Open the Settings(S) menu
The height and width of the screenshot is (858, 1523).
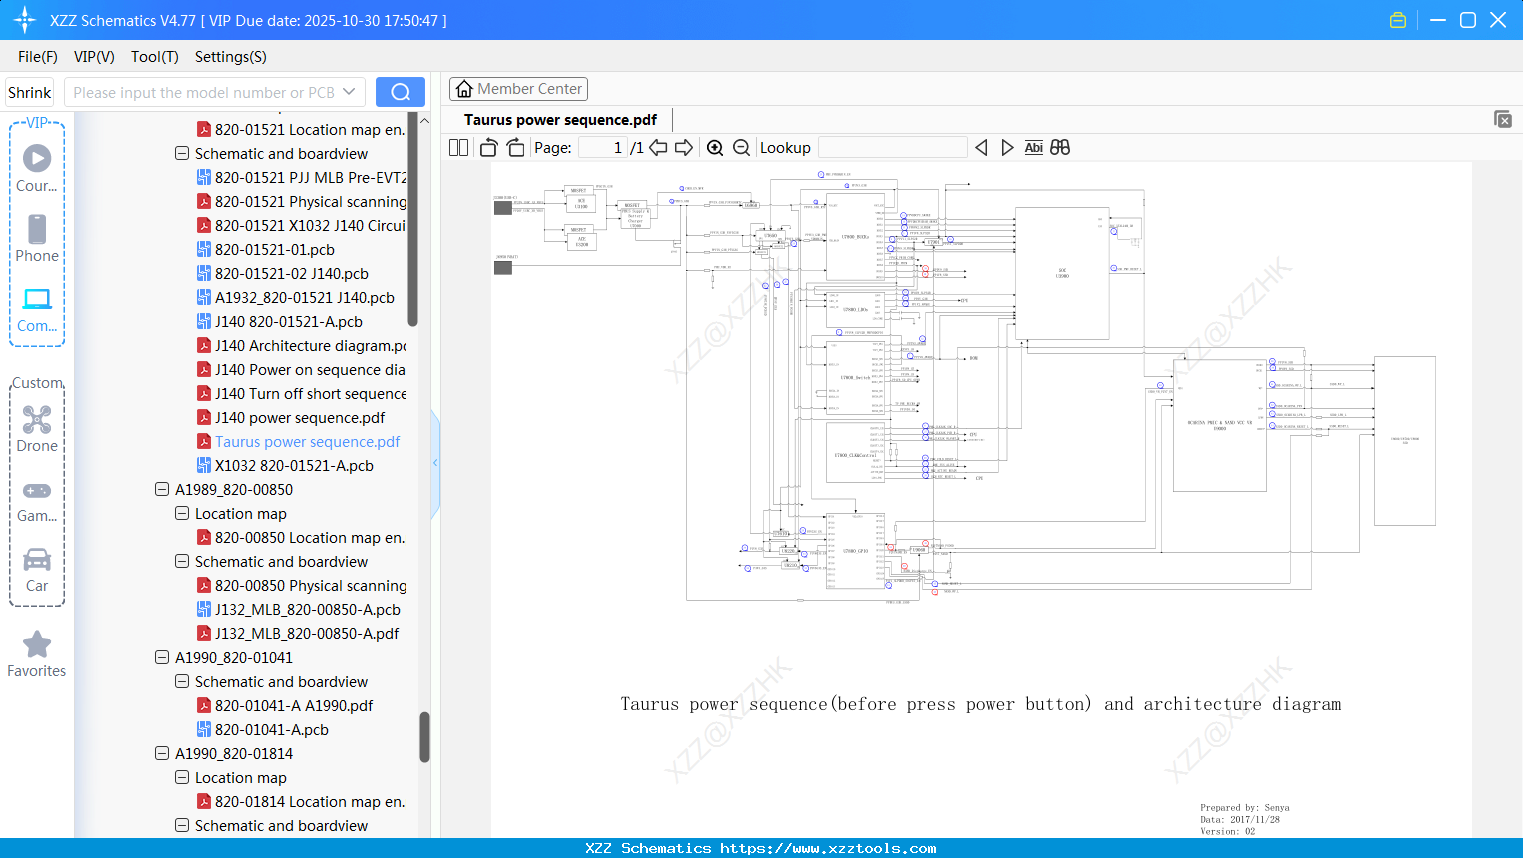(230, 57)
